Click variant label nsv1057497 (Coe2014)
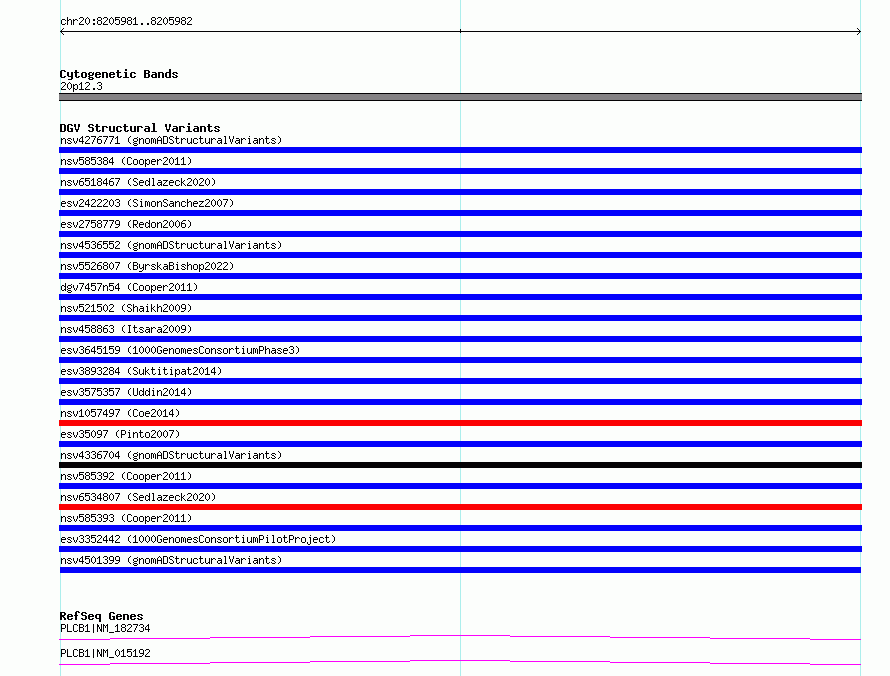890x676 pixels. (x=120, y=413)
